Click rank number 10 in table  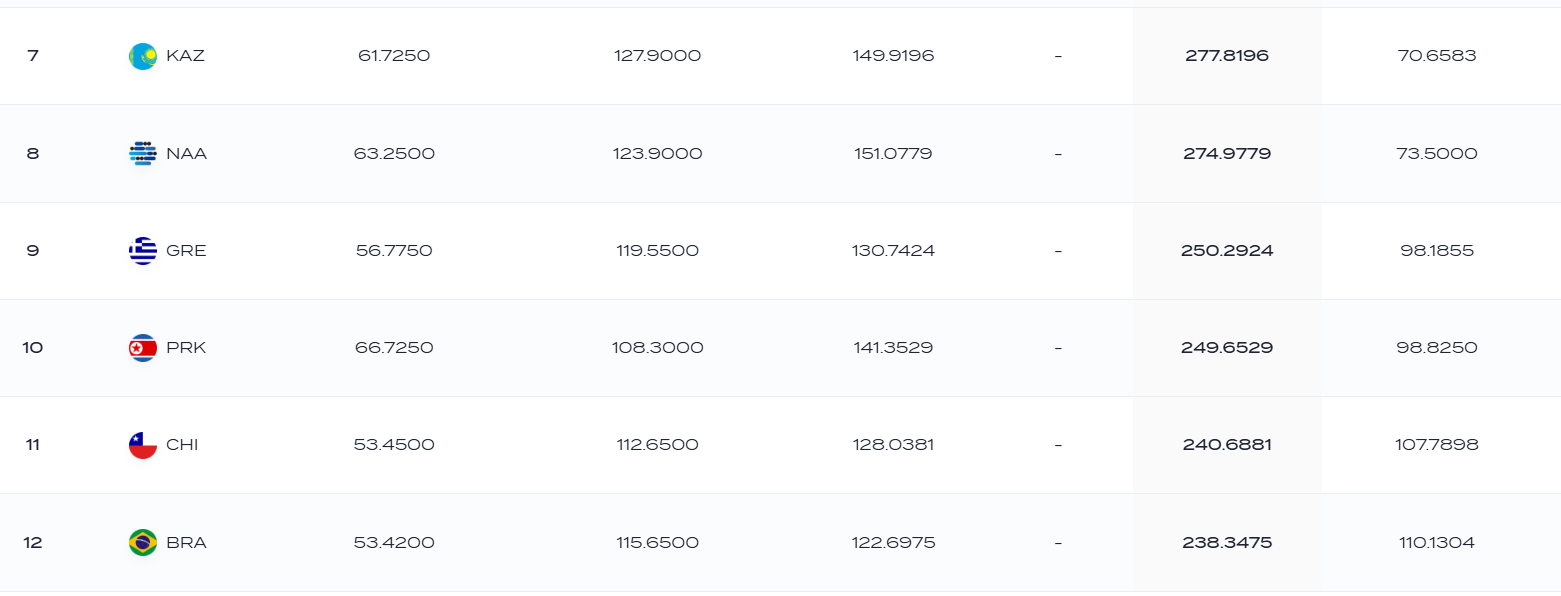(x=33, y=348)
